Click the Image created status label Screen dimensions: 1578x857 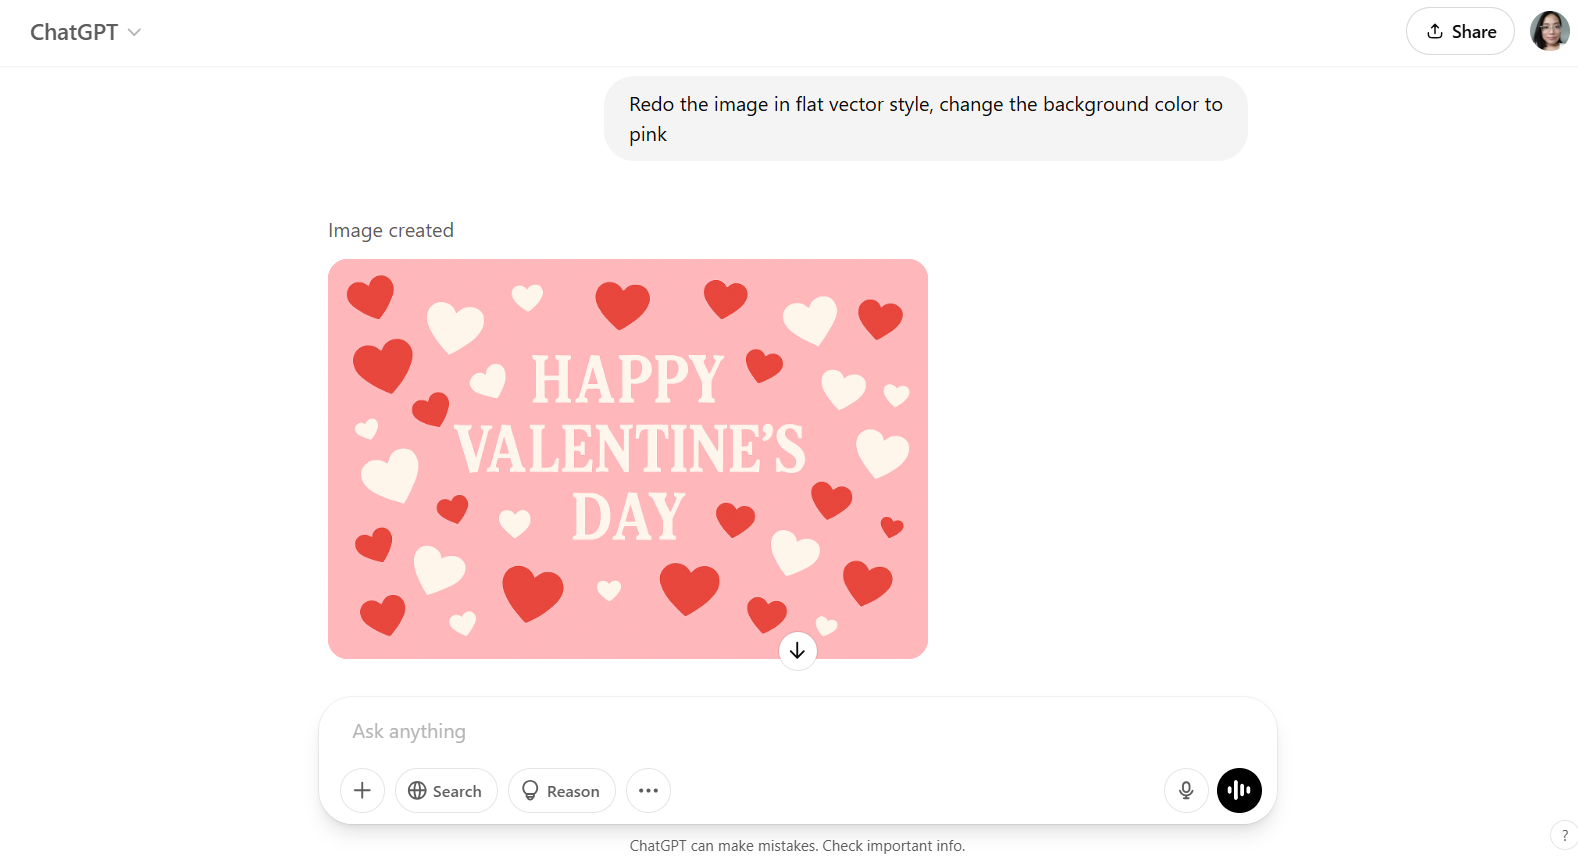pyautogui.click(x=391, y=230)
